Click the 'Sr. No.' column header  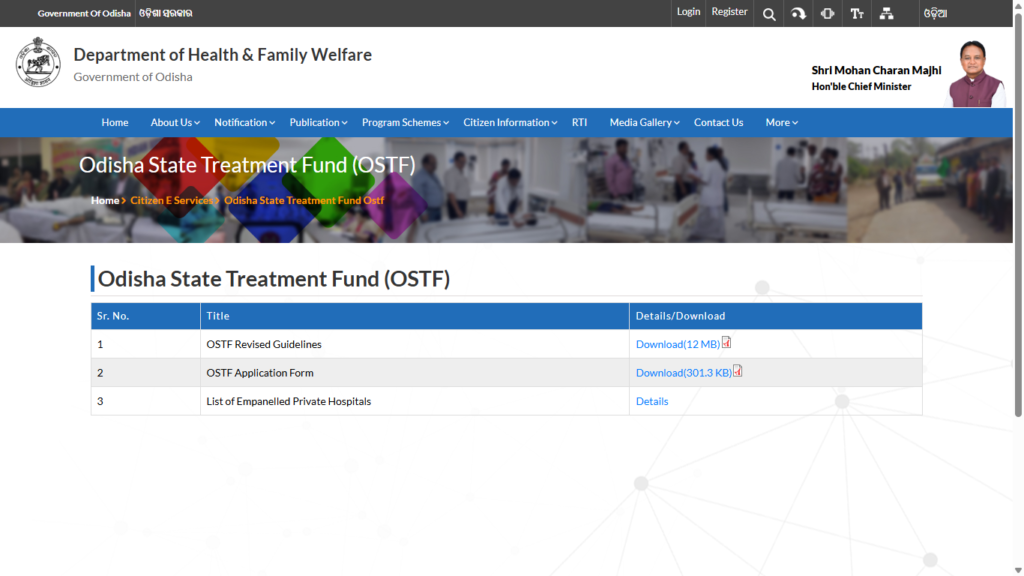pos(146,316)
